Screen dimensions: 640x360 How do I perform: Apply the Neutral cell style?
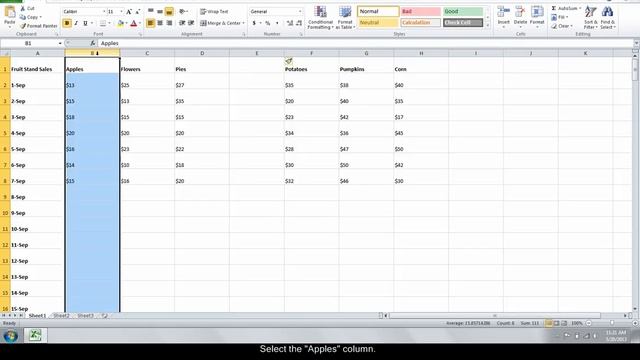[x=378, y=22]
